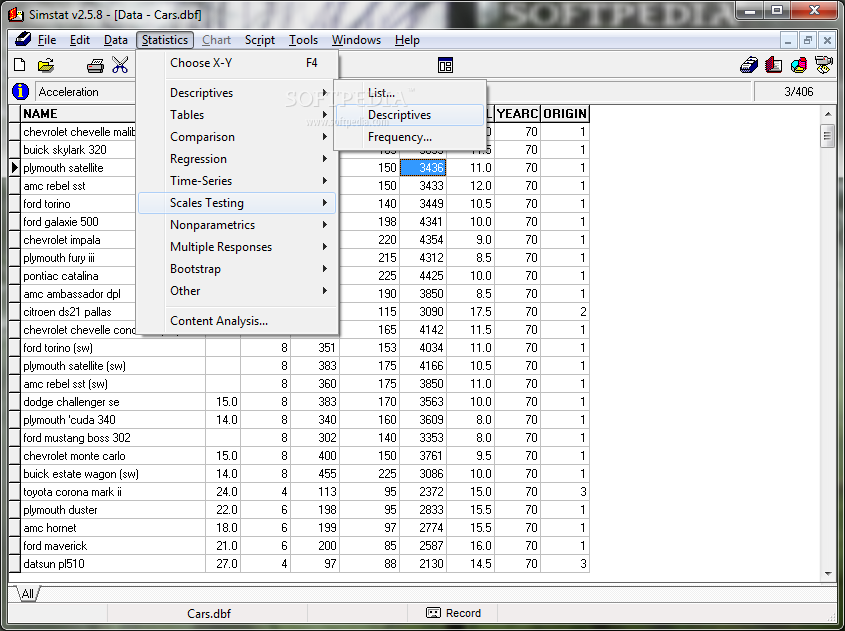Open the Edit menu
The image size is (845, 631).
click(x=80, y=40)
